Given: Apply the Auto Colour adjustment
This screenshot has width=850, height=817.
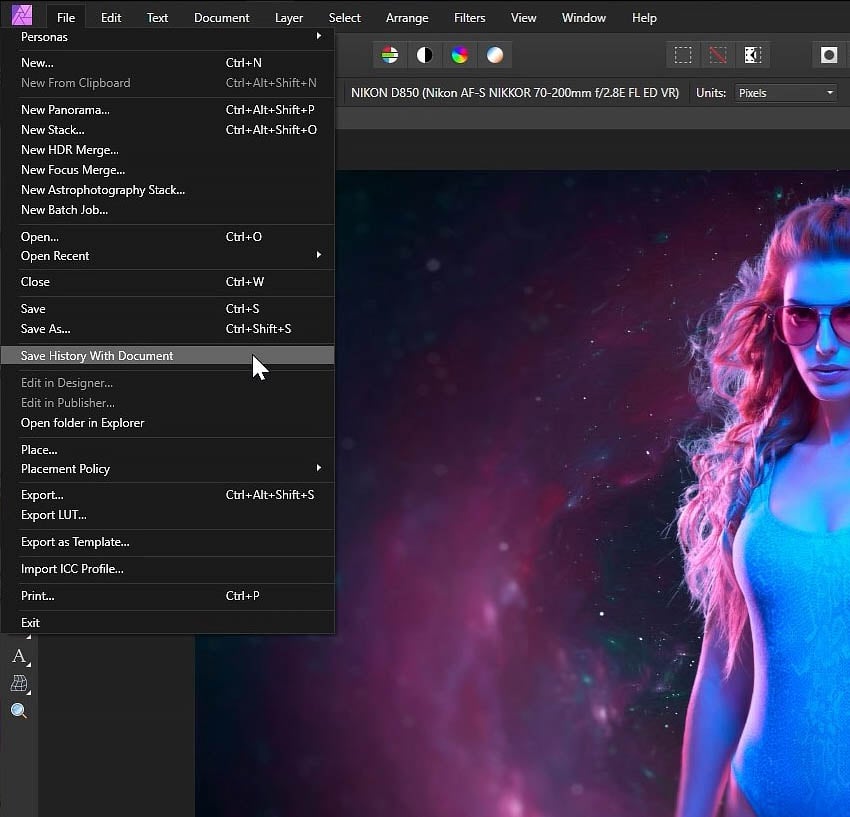Looking at the screenshot, I should tap(459, 54).
